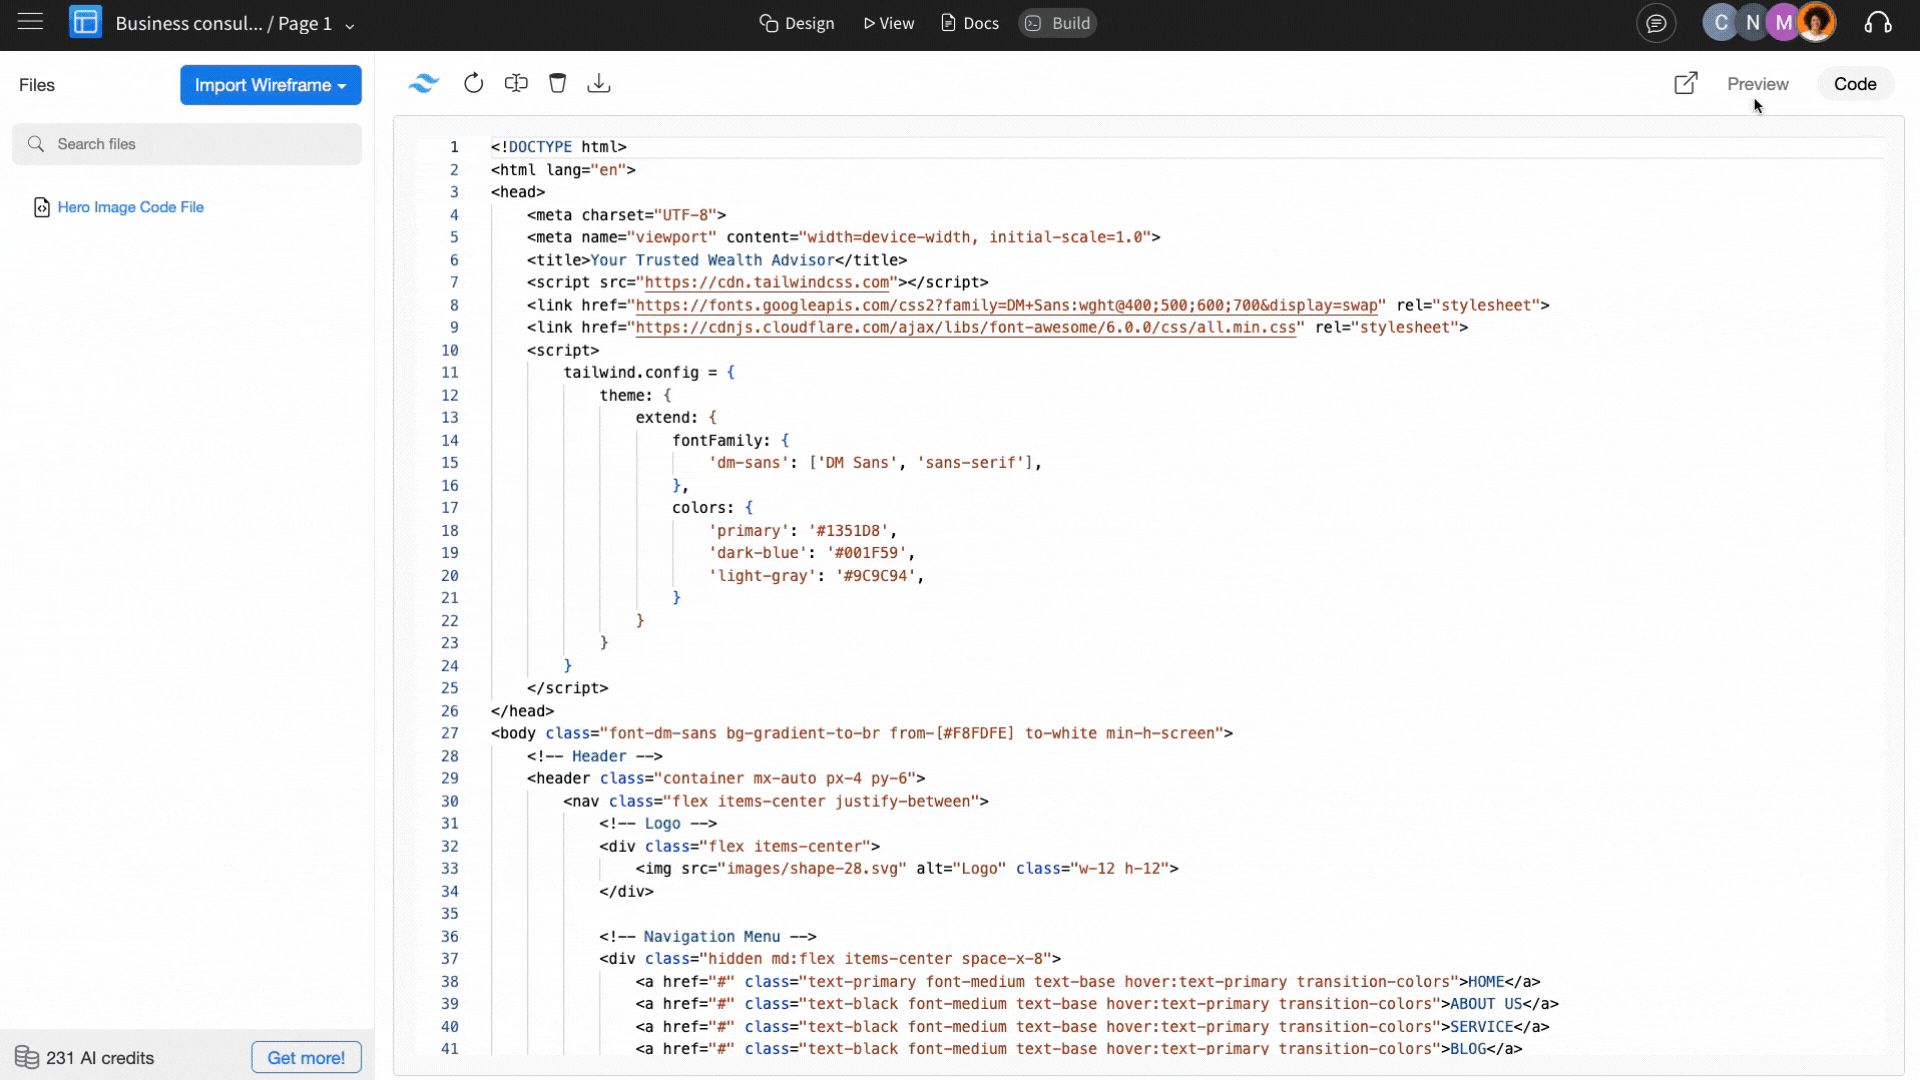
Task: Click the Tailwind CSS icon
Action: [x=424, y=84]
